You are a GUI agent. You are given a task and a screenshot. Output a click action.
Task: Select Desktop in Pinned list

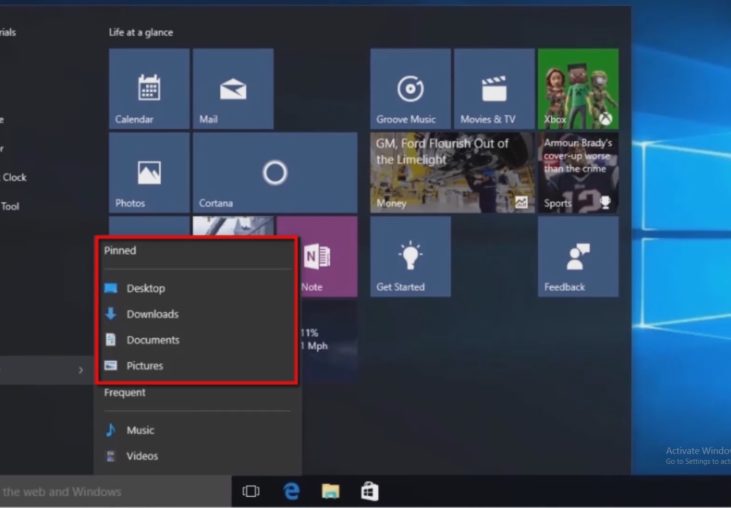click(x=146, y=288)
